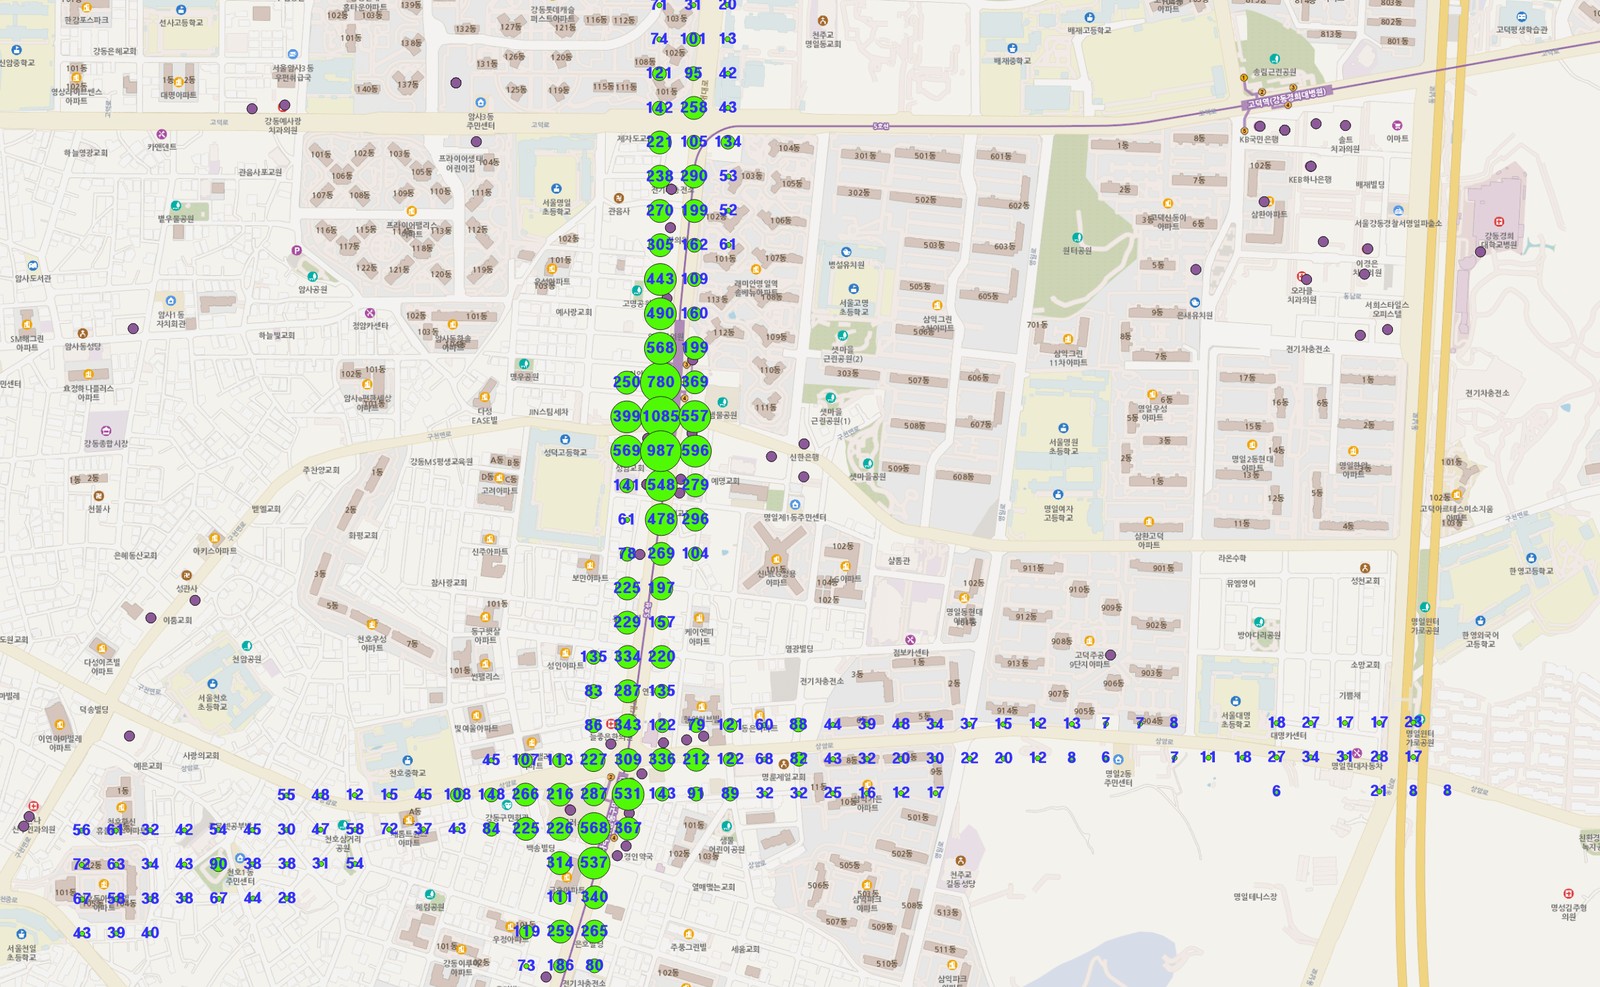Click the parking P icon above 암사공원
The image size is (1600, 987).
(x=296, y=250)
